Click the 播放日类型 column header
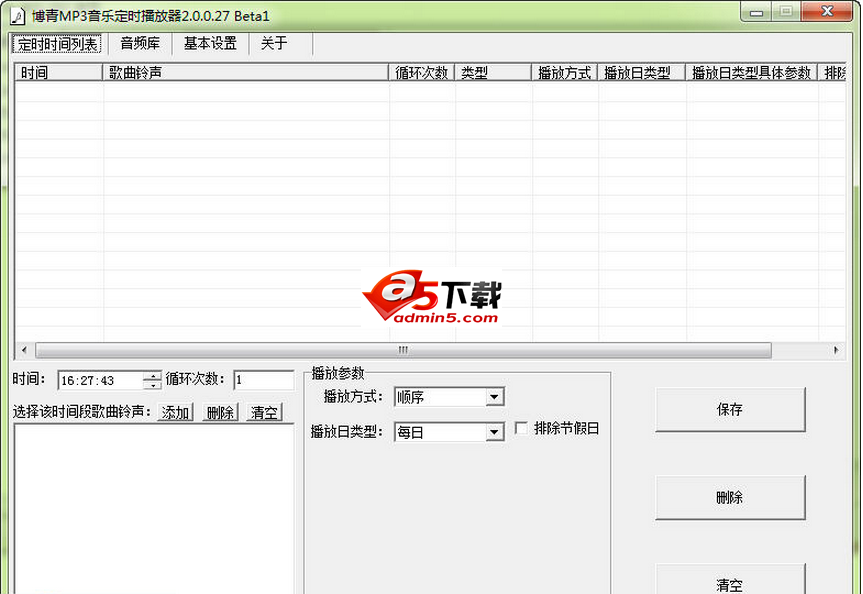 pyautogui.click(x=642, y=73)
